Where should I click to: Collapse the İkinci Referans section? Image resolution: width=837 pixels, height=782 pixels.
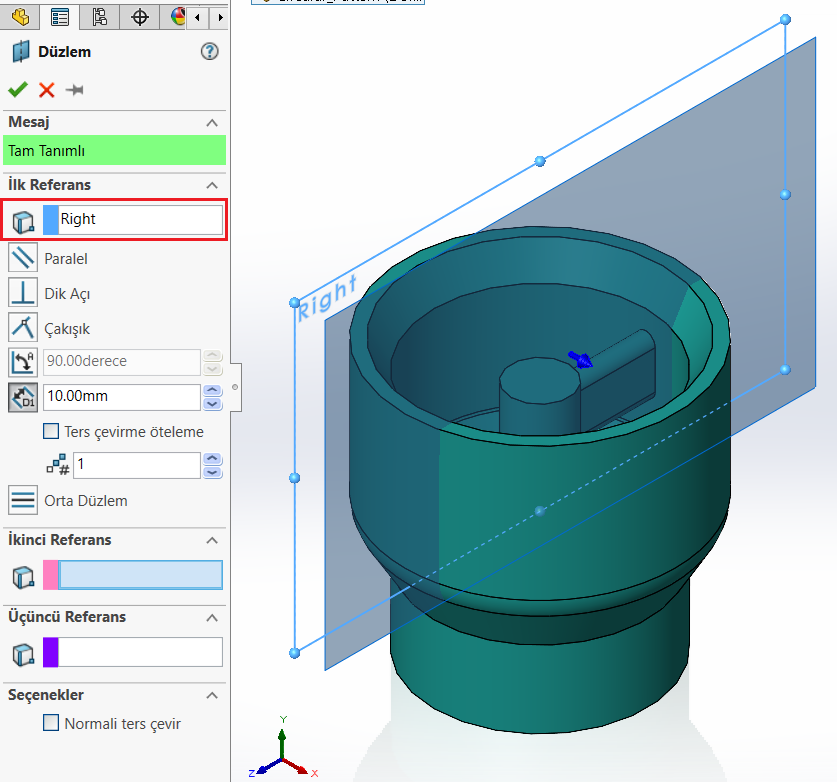211,540
